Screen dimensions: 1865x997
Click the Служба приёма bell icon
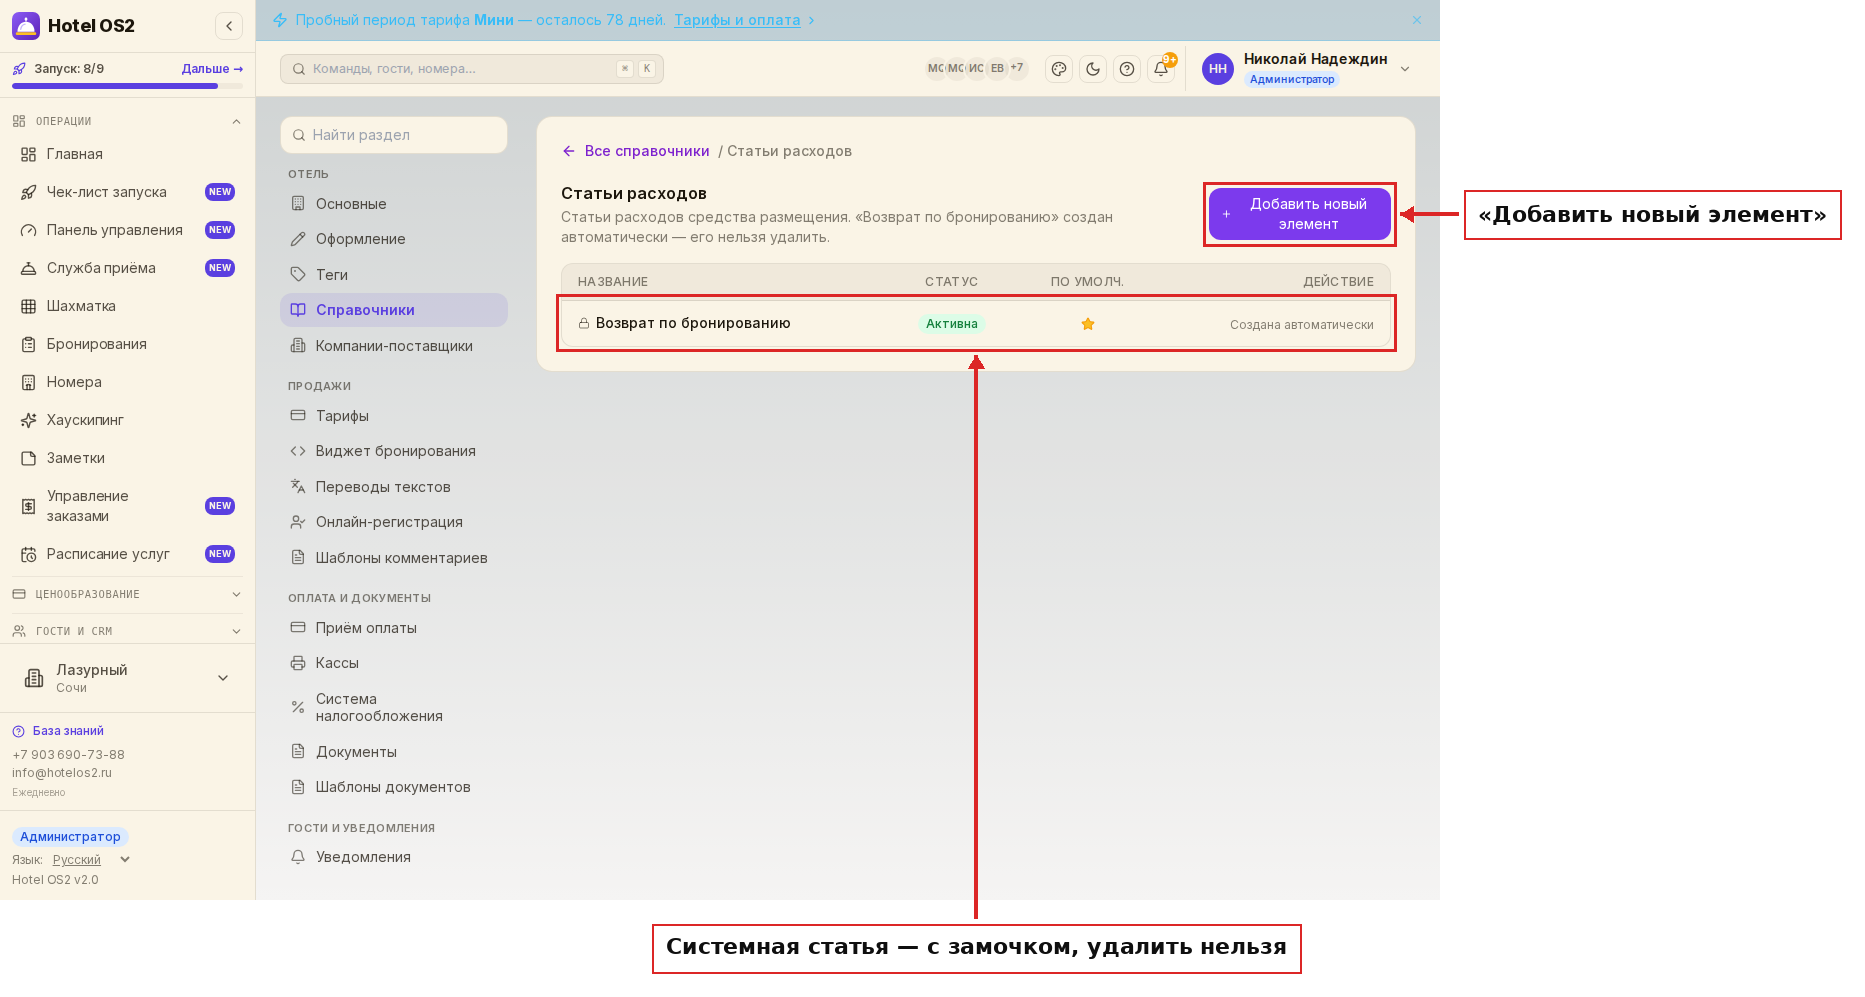coord(28,268)
